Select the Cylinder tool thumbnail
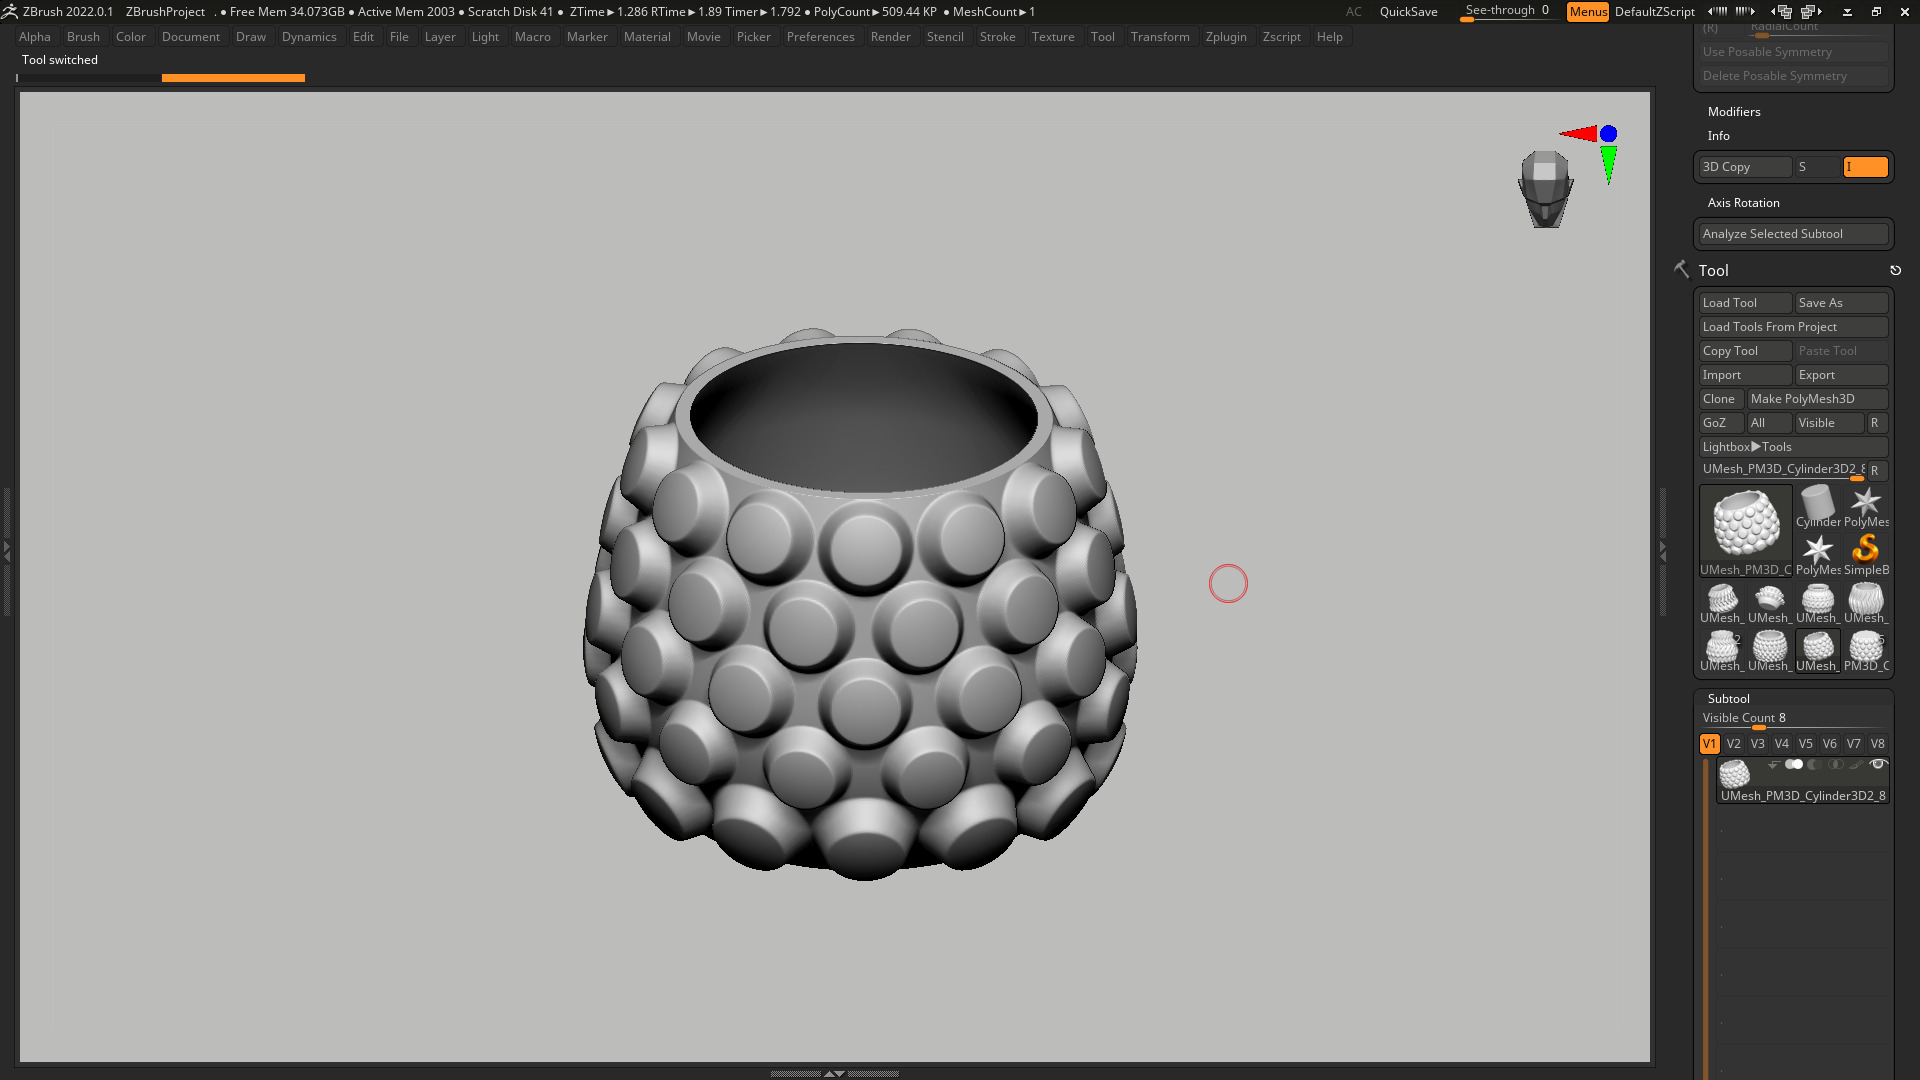The width and height of the screenshot is (1920, 1080). (1817, 506)
